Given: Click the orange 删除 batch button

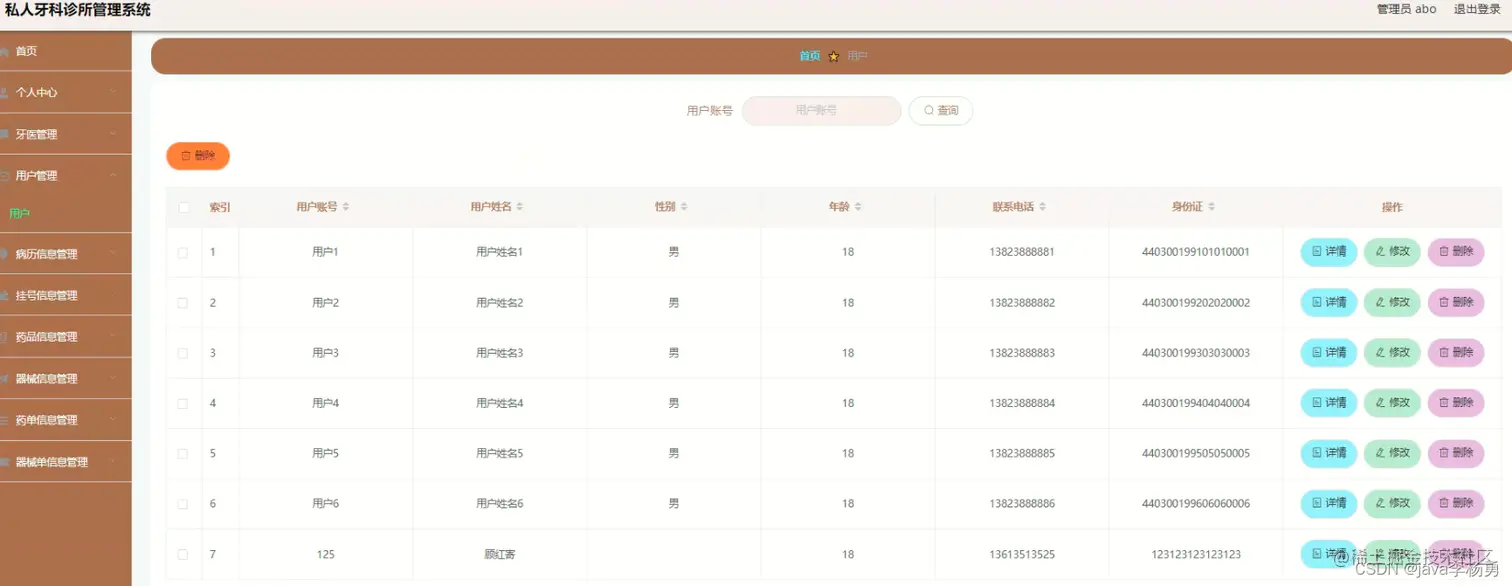Looking at the screenshot, I should pyautogui.click(x=198, y=156).
